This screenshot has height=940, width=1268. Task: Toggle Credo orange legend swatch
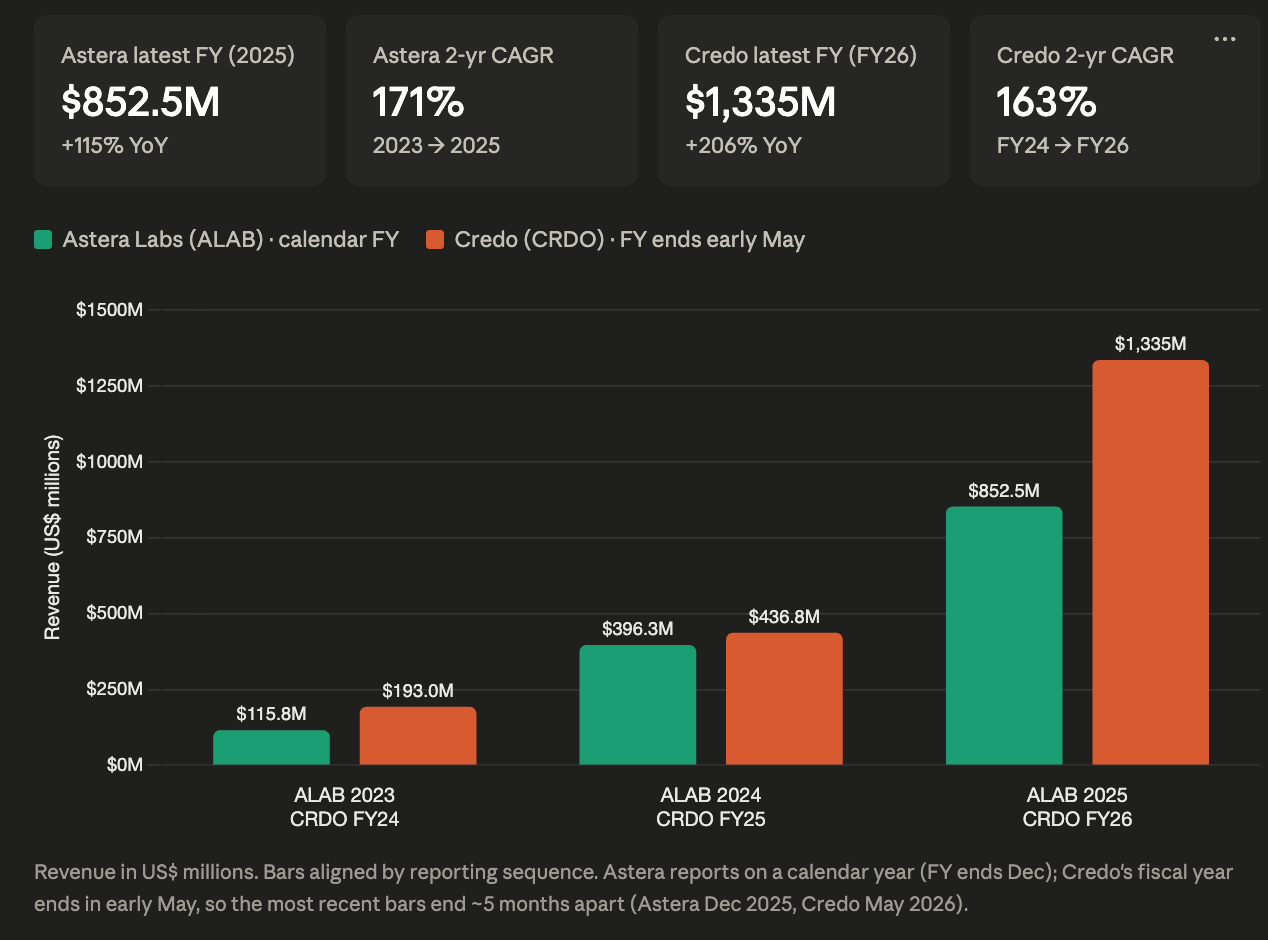(435, 240)
